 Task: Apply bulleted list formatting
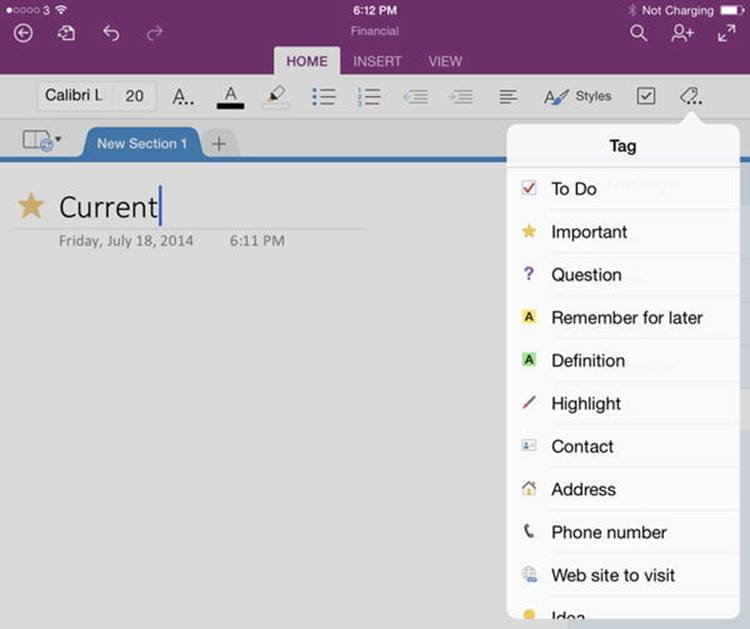tap(324, 97)
